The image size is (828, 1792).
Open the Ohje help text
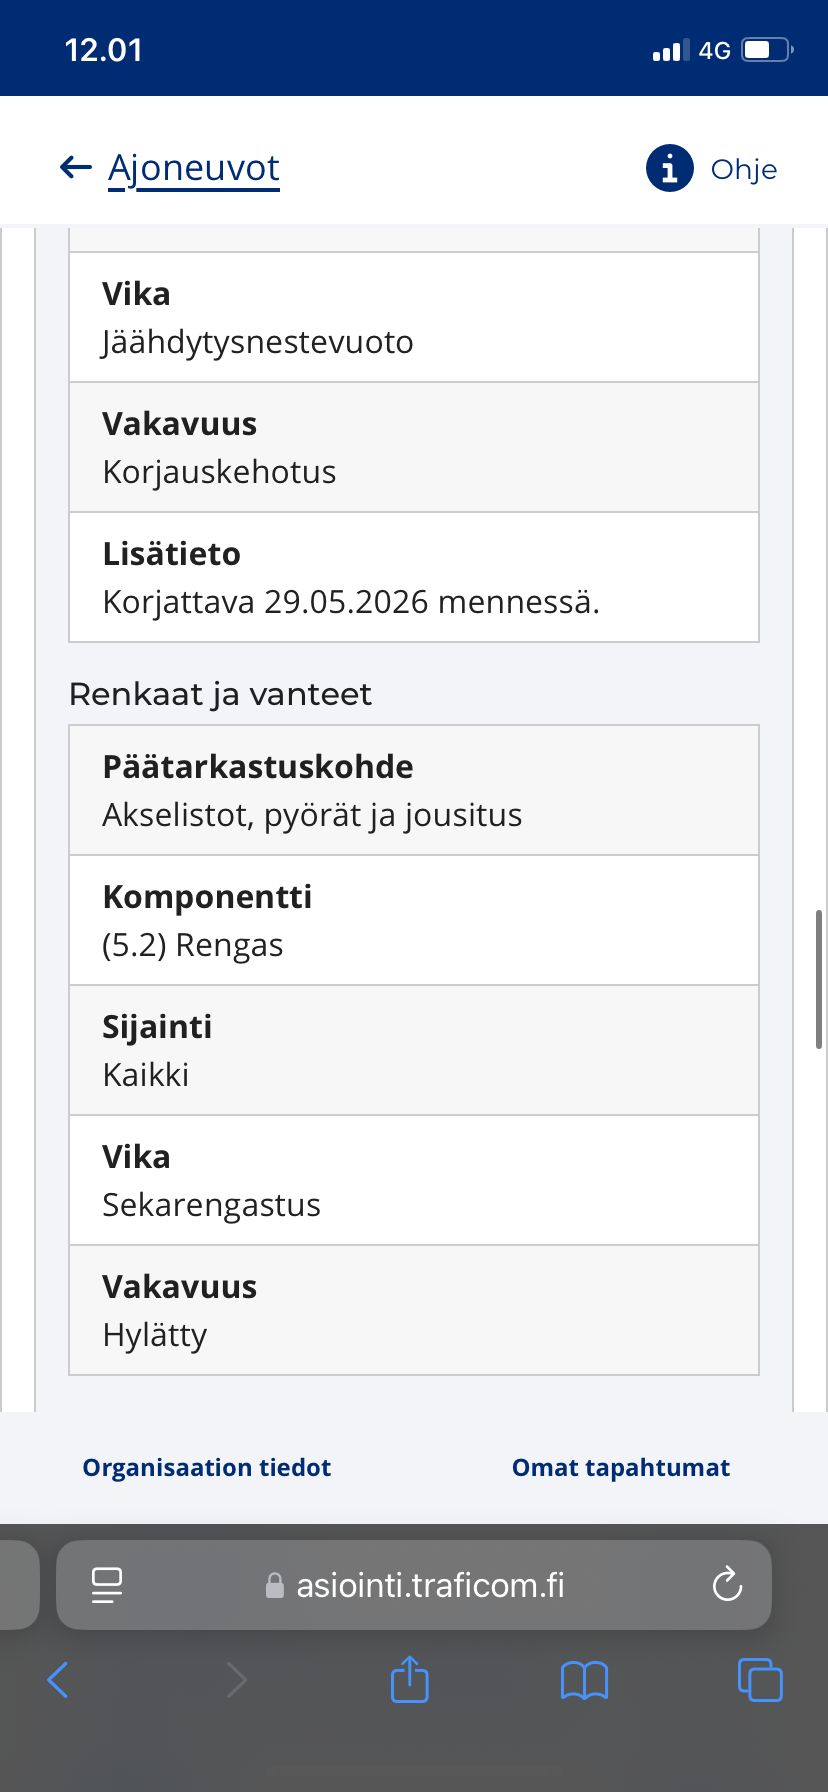744,169
